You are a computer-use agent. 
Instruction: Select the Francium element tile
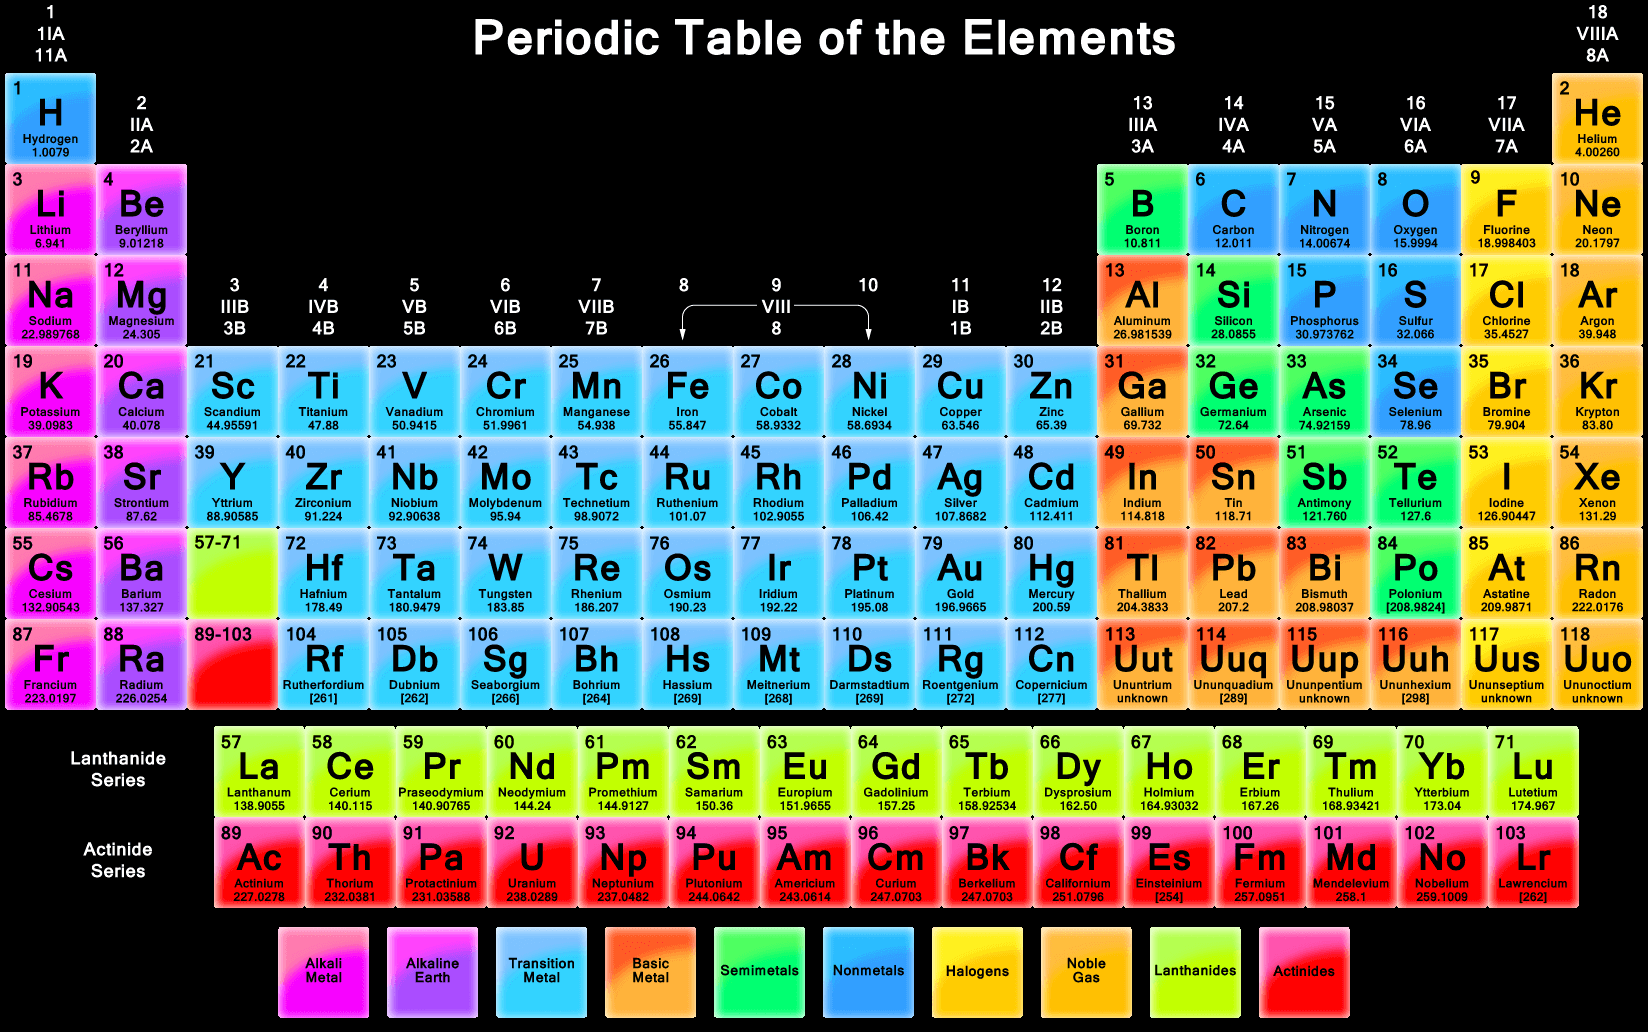(50, 664)
